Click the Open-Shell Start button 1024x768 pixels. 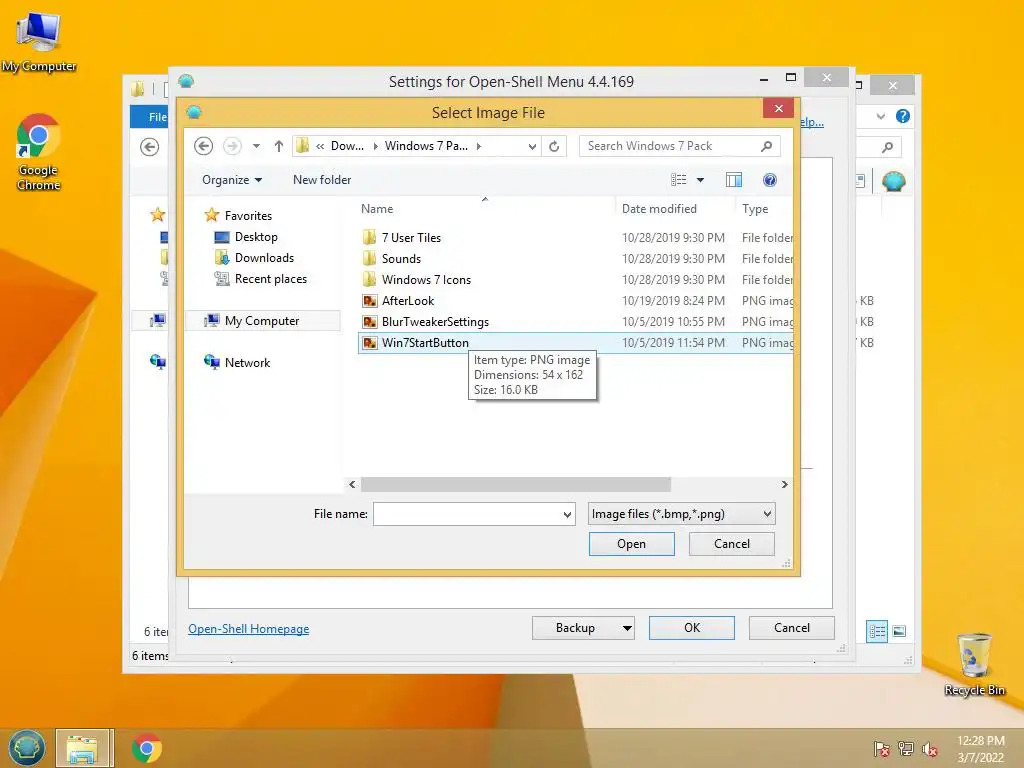27,748
